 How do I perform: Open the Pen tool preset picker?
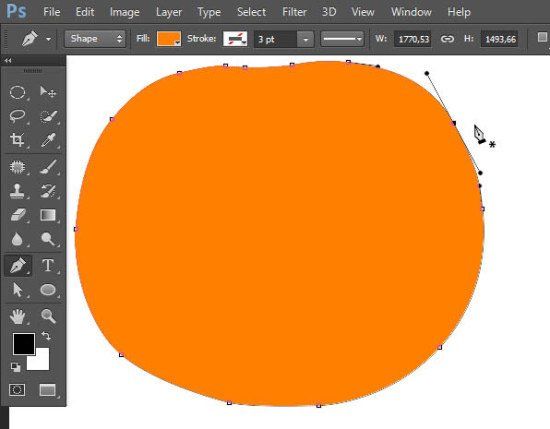click(49, 39)
